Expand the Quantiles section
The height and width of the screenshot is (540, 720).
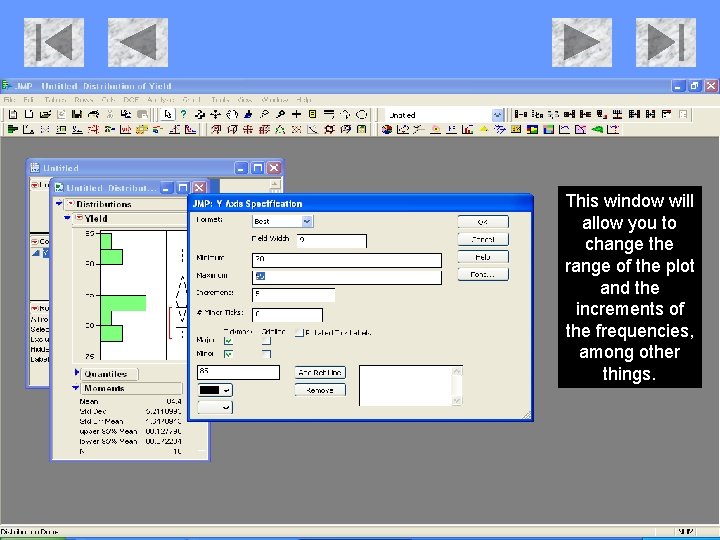pyautogui.click(x=77, y=373)
